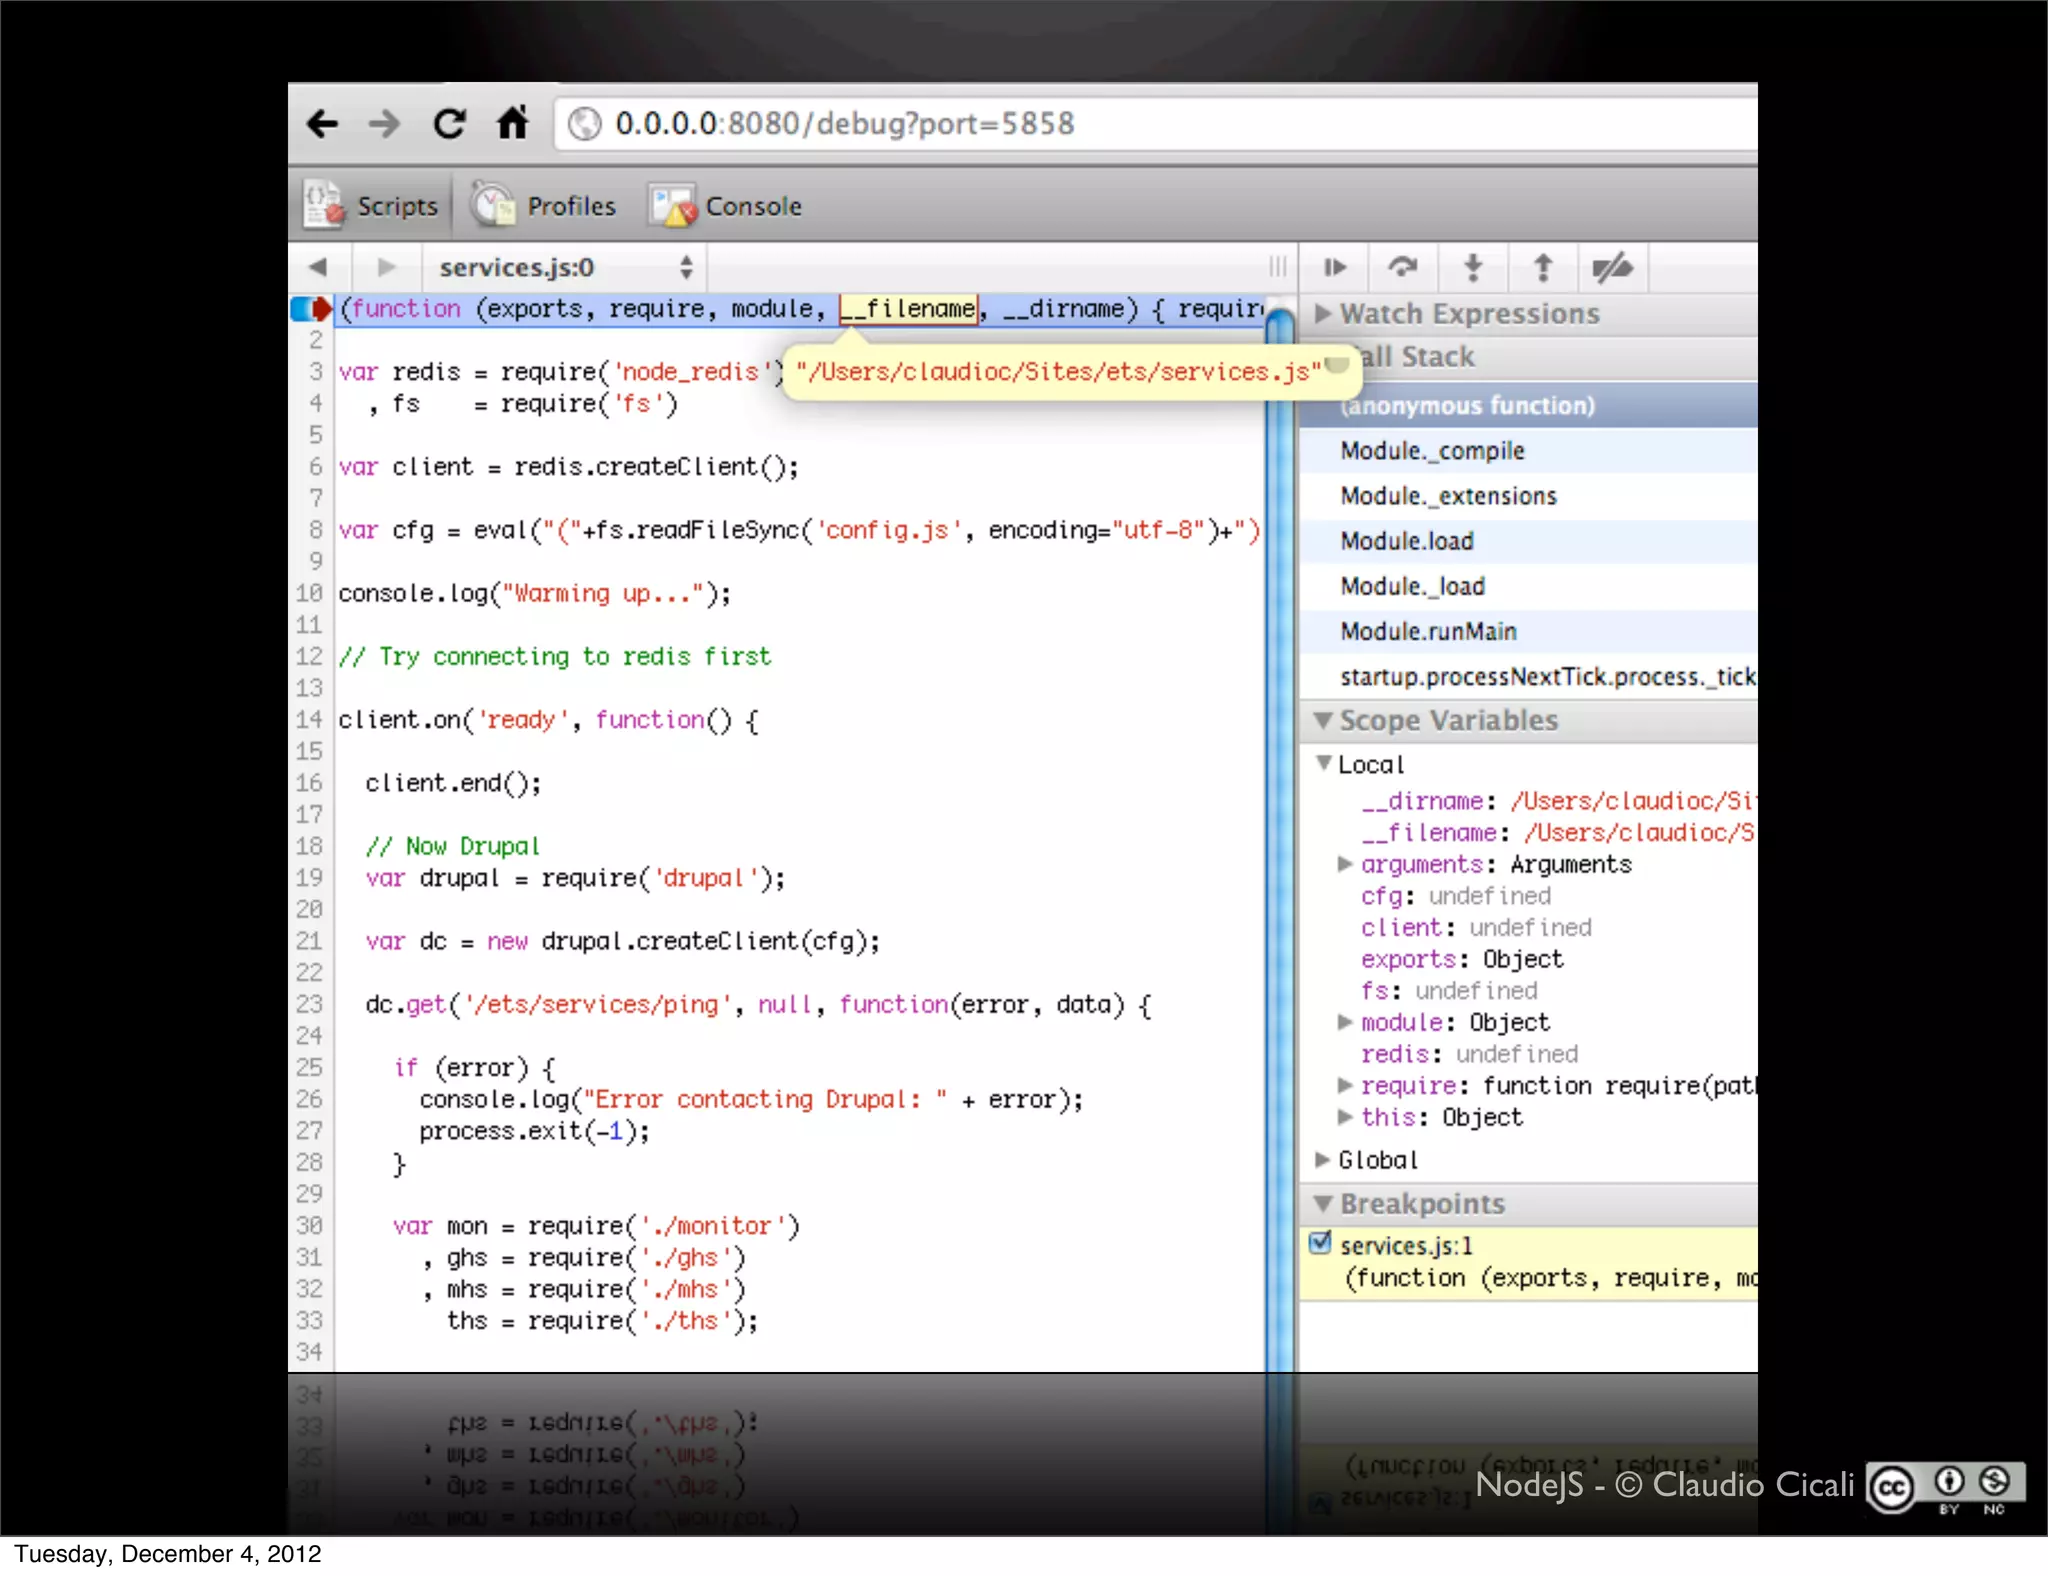The height and width of the screenshot is (1576, 2048).
Task: Expand the module Object variable
Action: click(1345, 1022)
